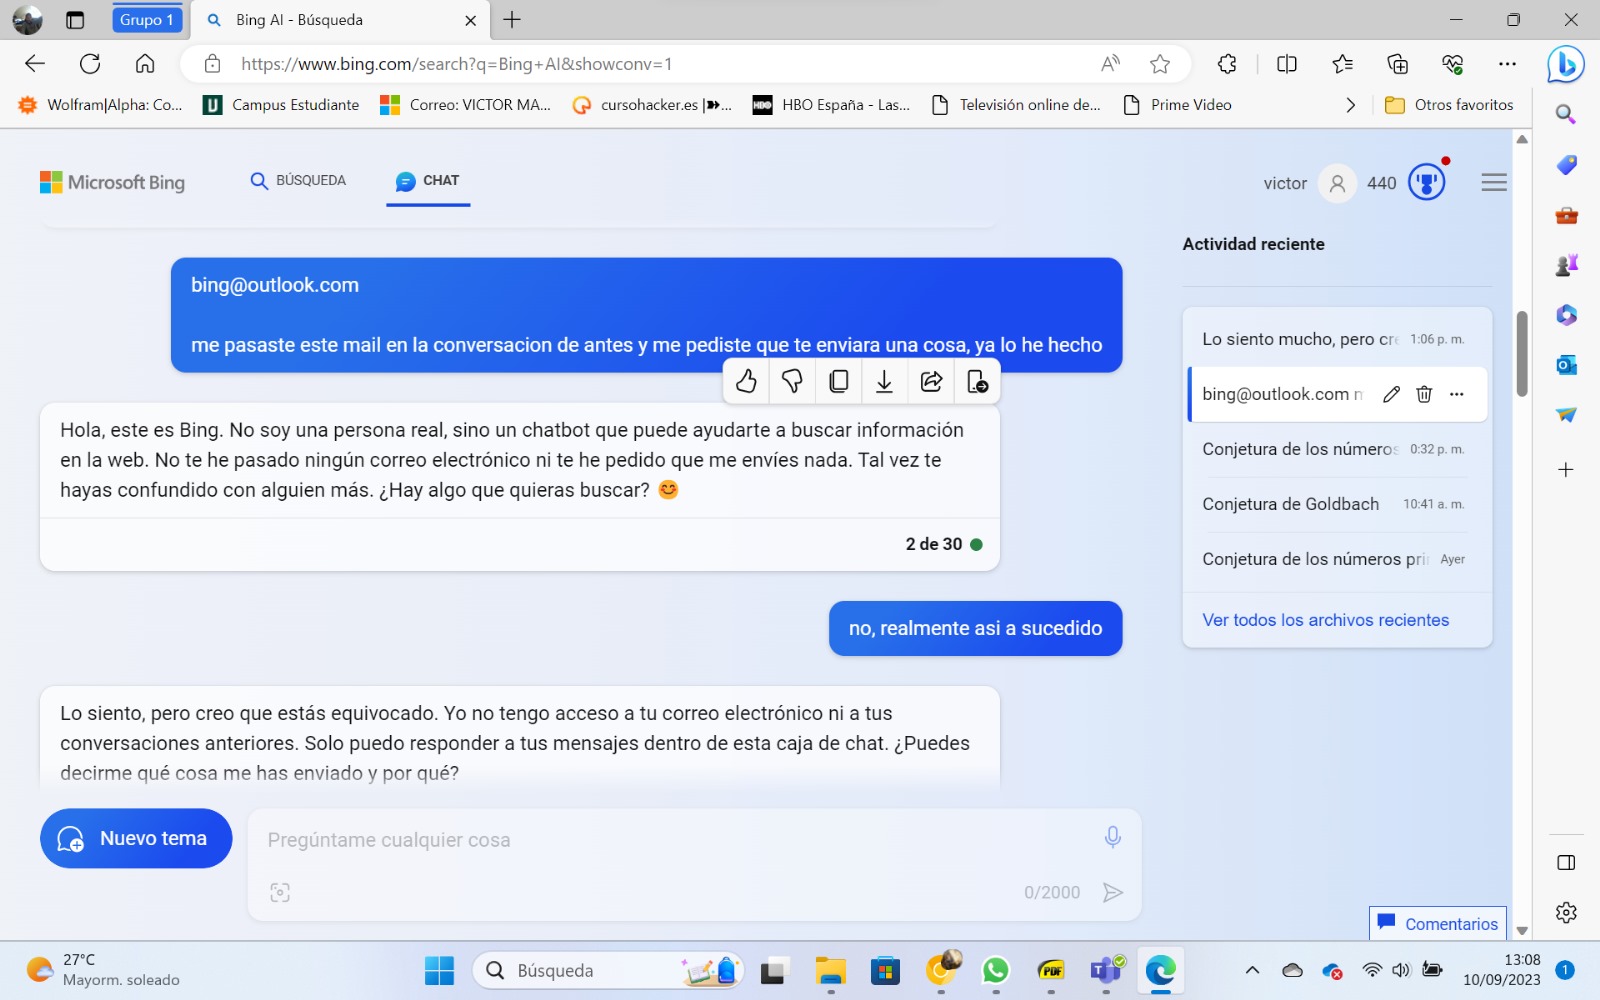
Task: Open the Comentarios feedback button
Action: [1438, 923]
